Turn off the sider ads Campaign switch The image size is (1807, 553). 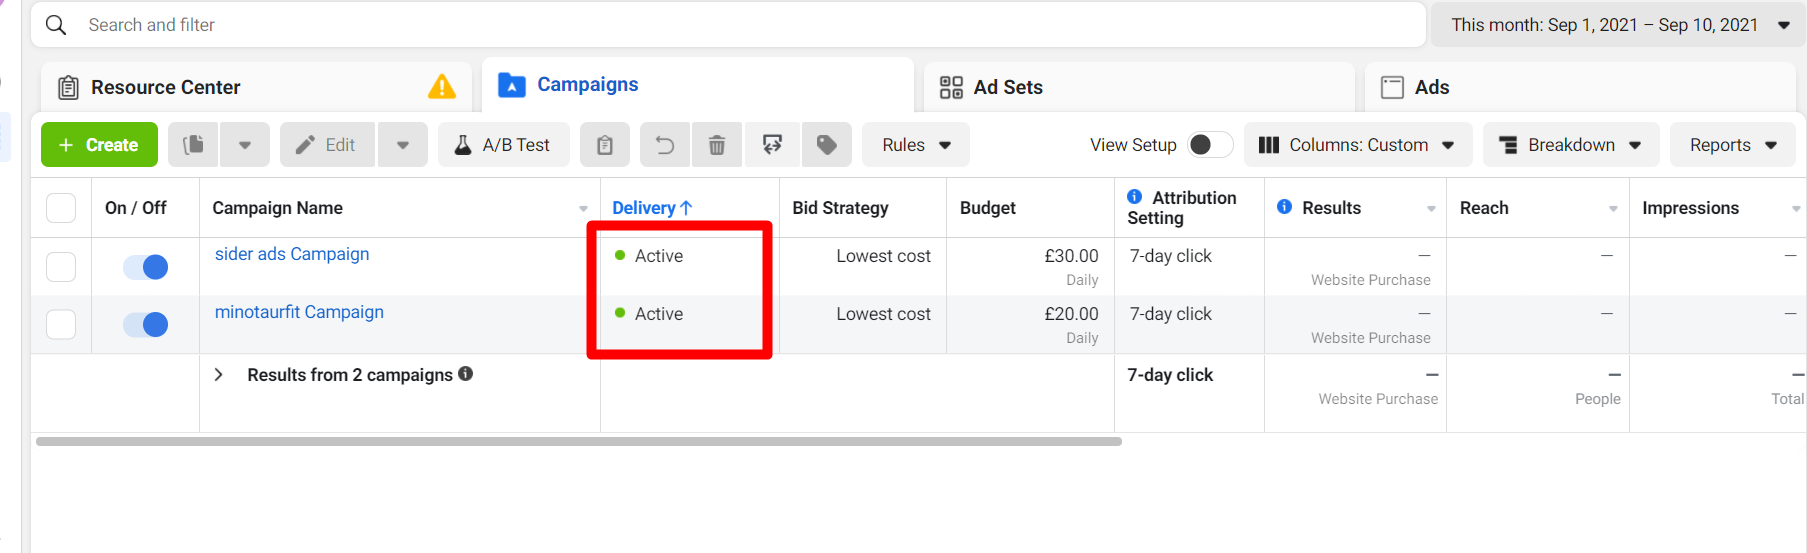pyautogui.click(x=146, y=267)
